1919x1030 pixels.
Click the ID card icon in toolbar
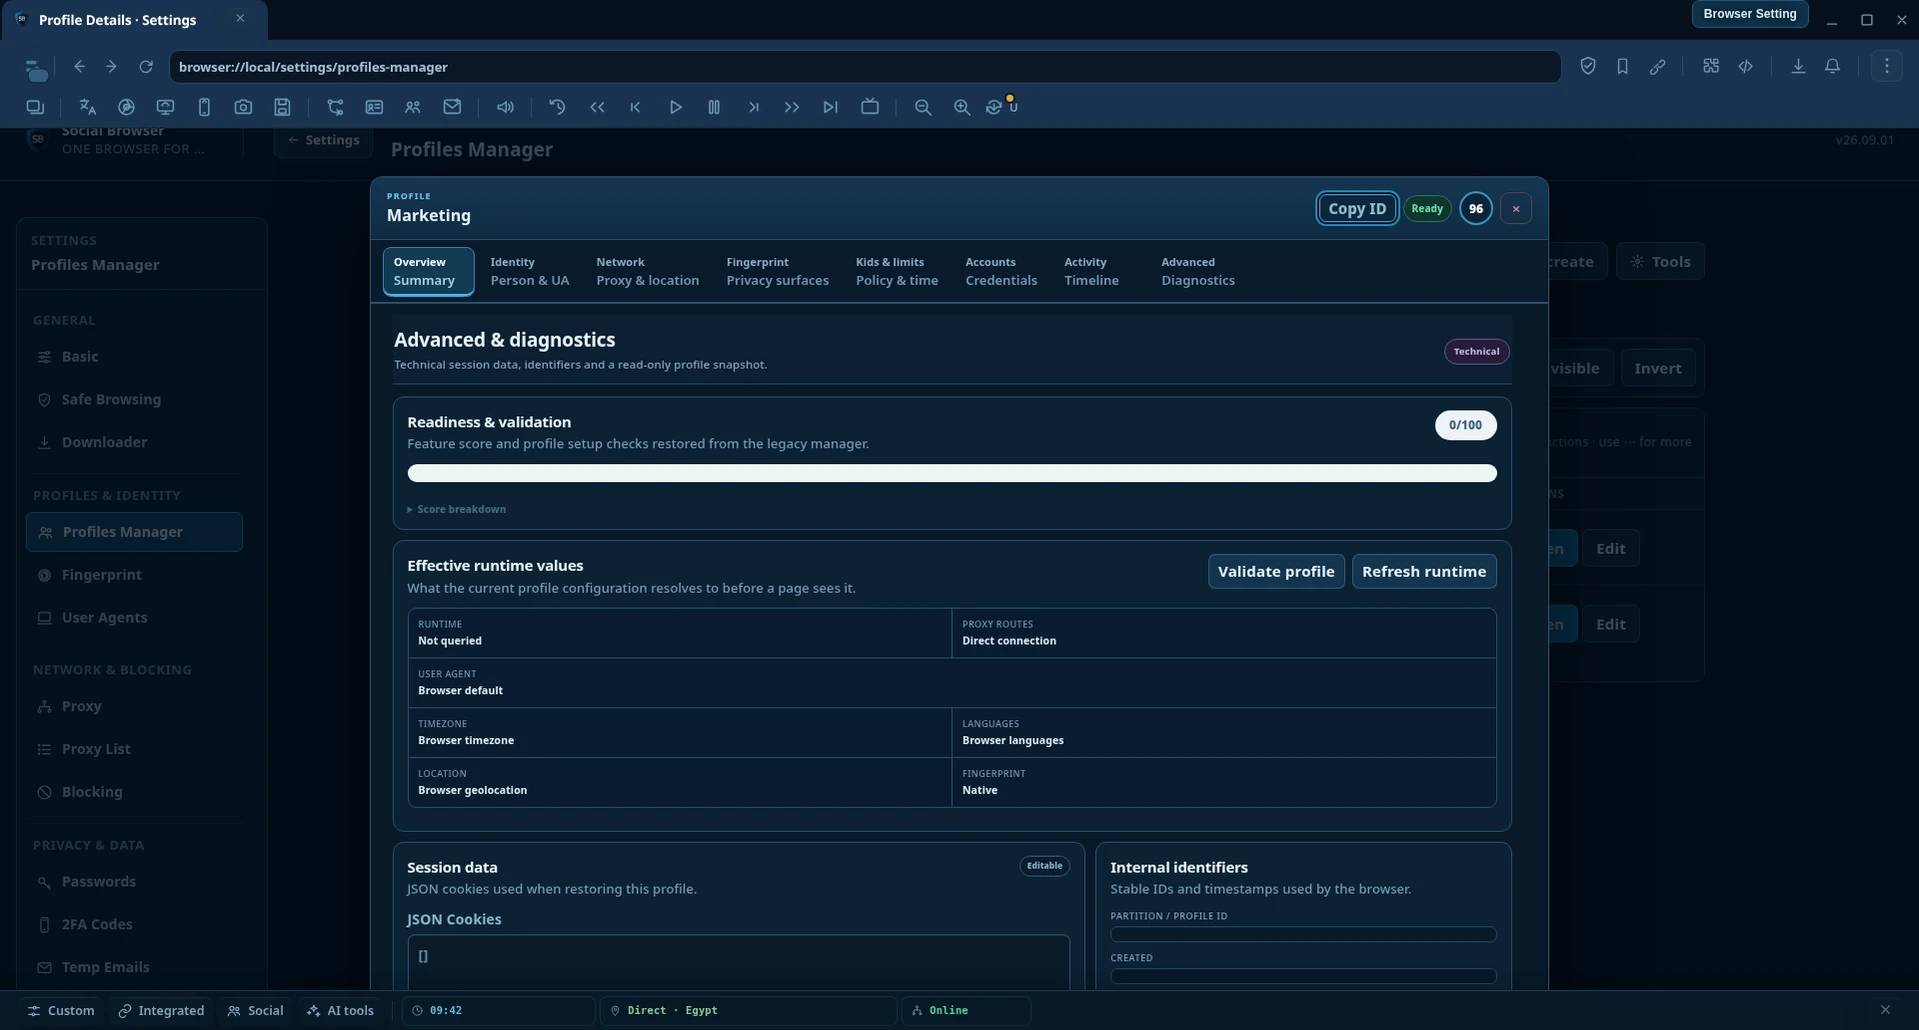(374, 107)
